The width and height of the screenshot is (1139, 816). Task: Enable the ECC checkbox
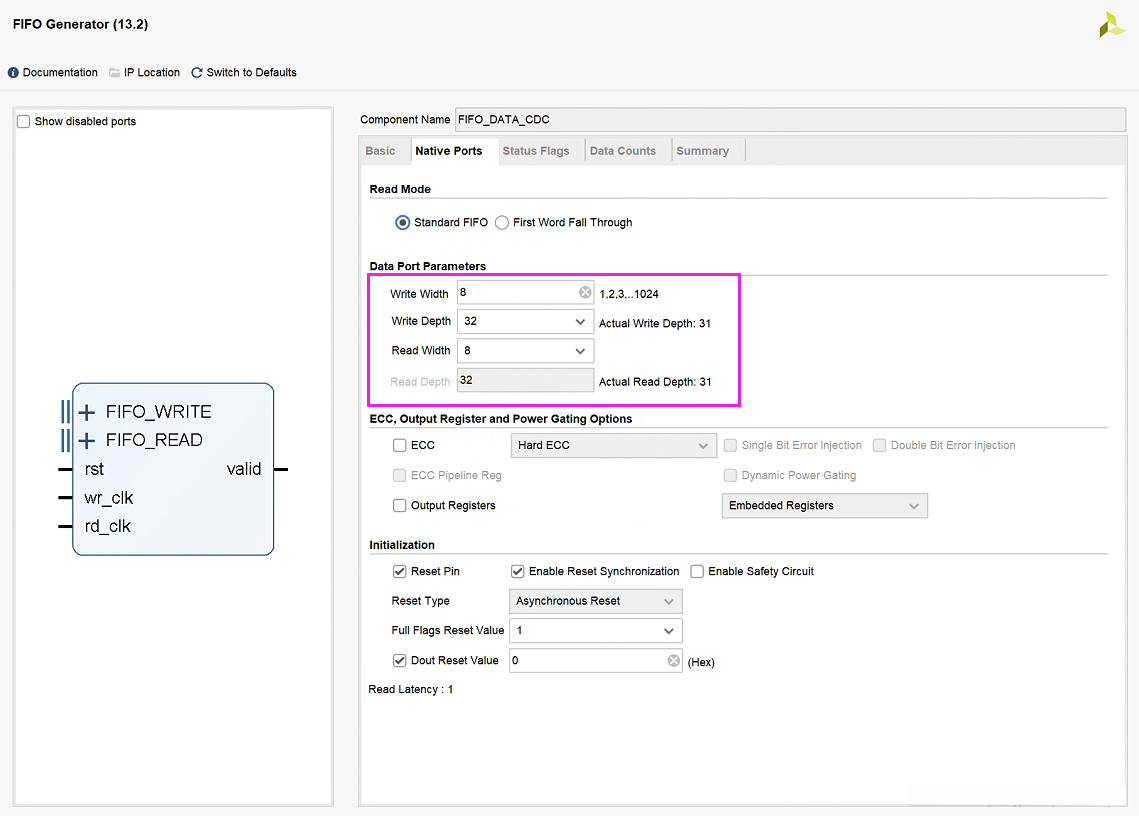coord(400,446)
